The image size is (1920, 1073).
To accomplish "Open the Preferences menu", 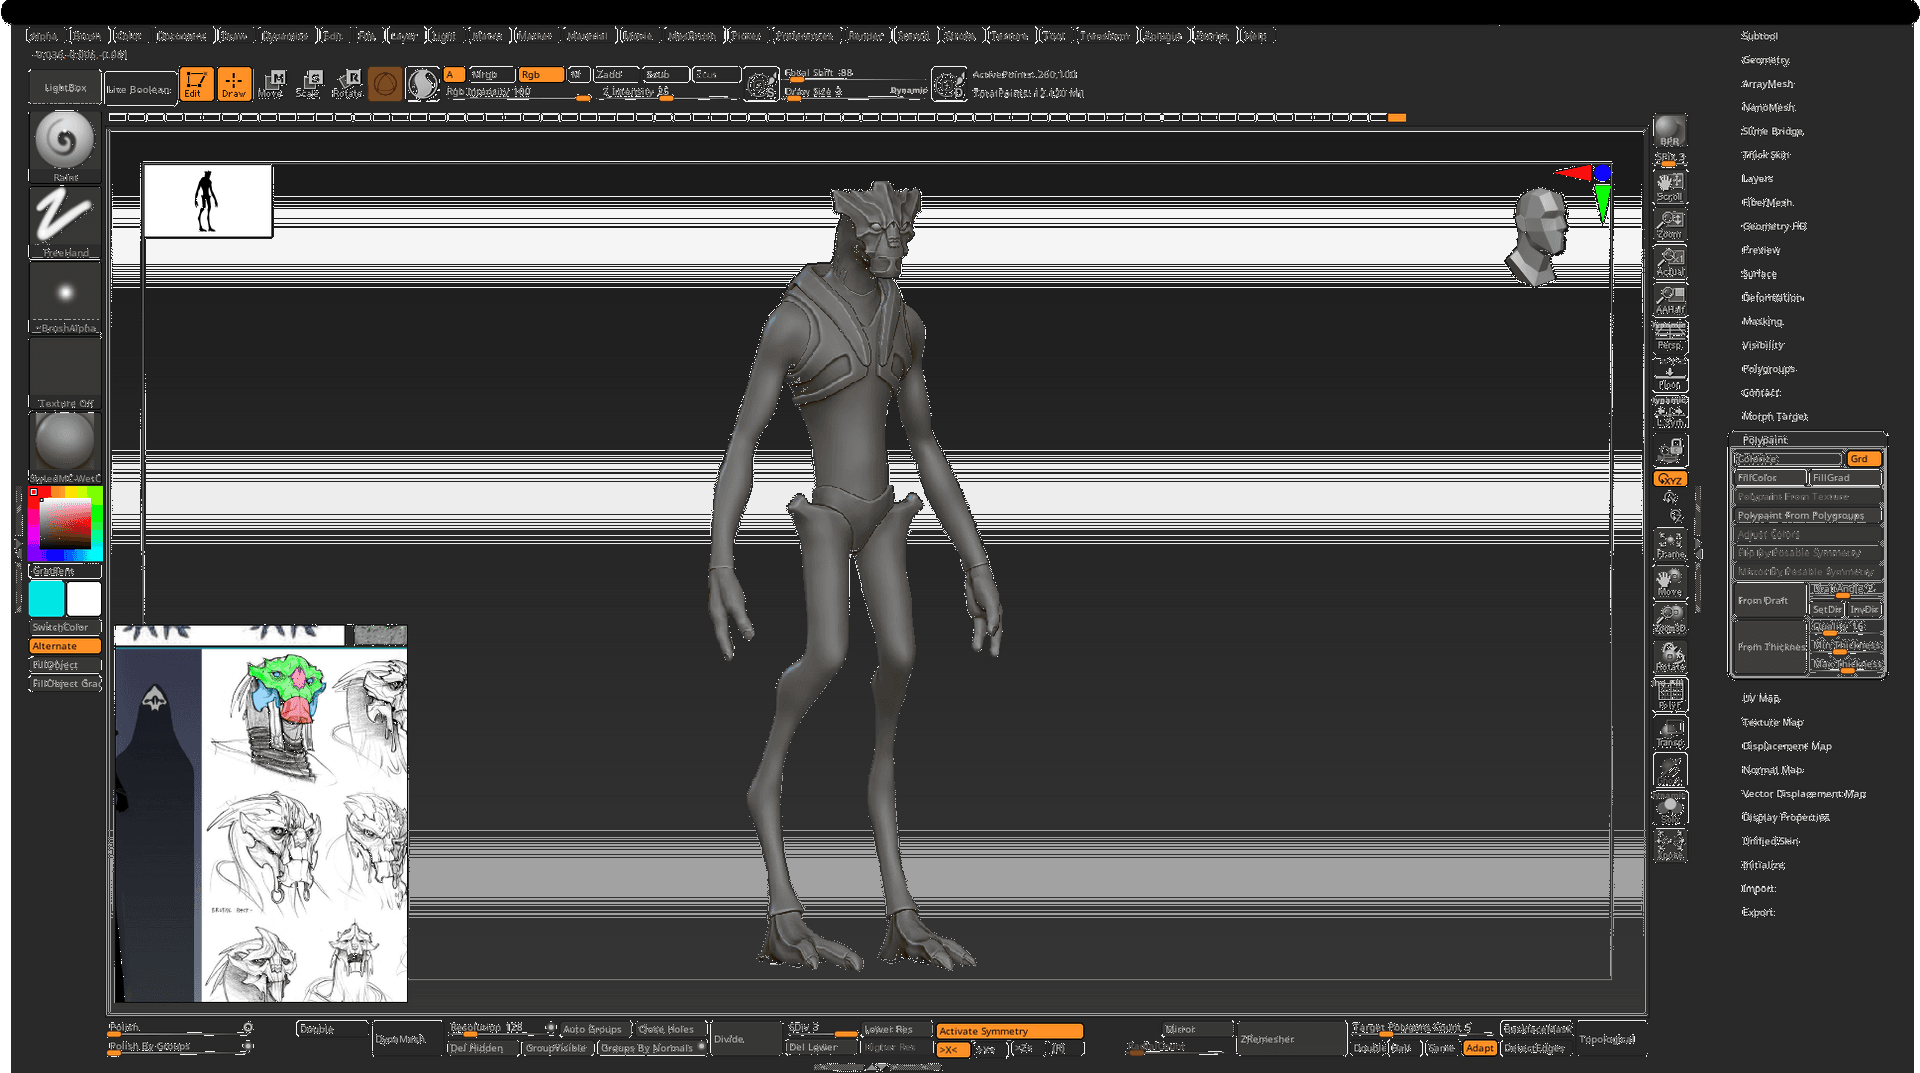I will [x=804, y=36].
